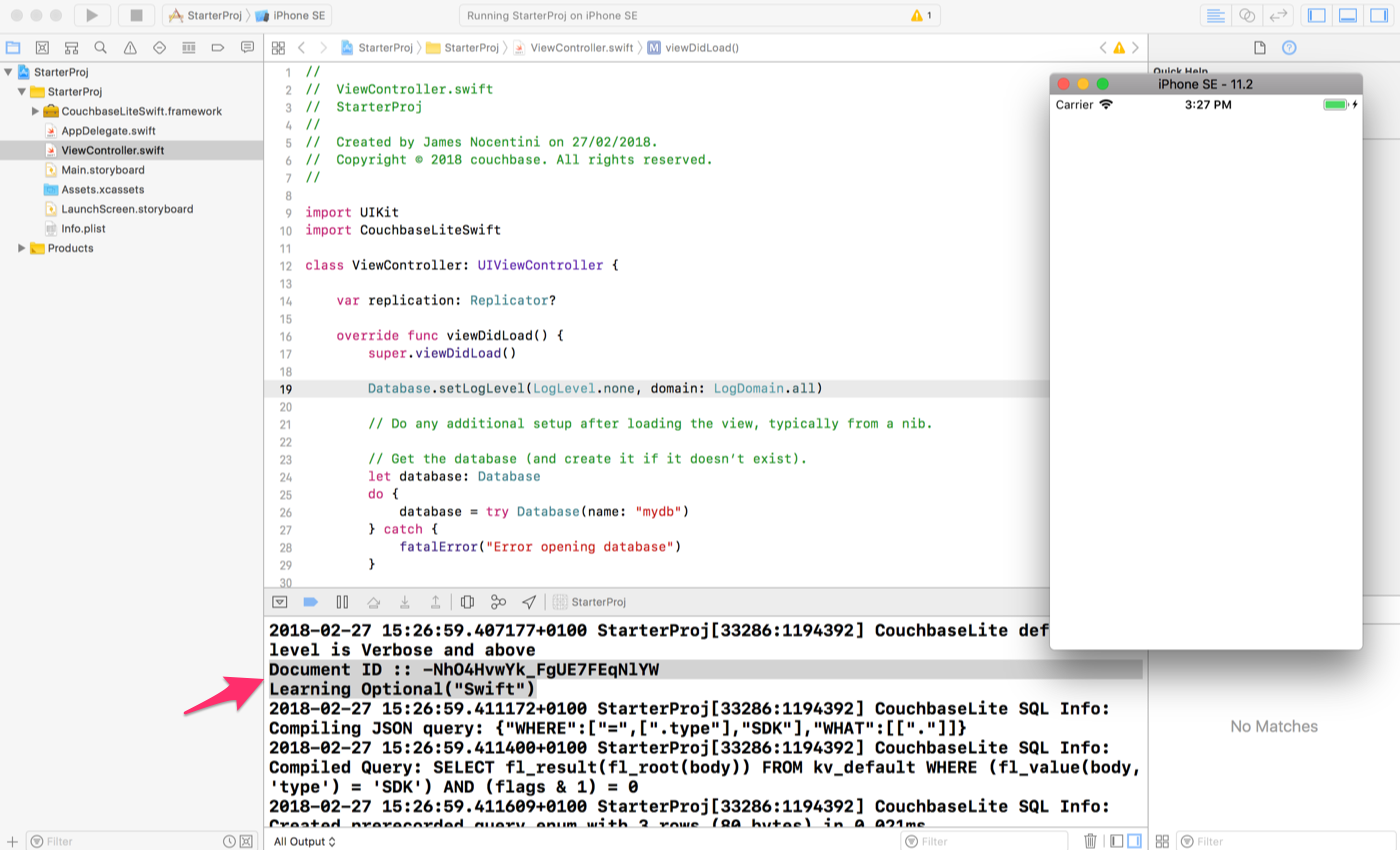Open the Report navigator speech bubble
Viewport: 1400px width, 850px height.
tap(246, 47)
